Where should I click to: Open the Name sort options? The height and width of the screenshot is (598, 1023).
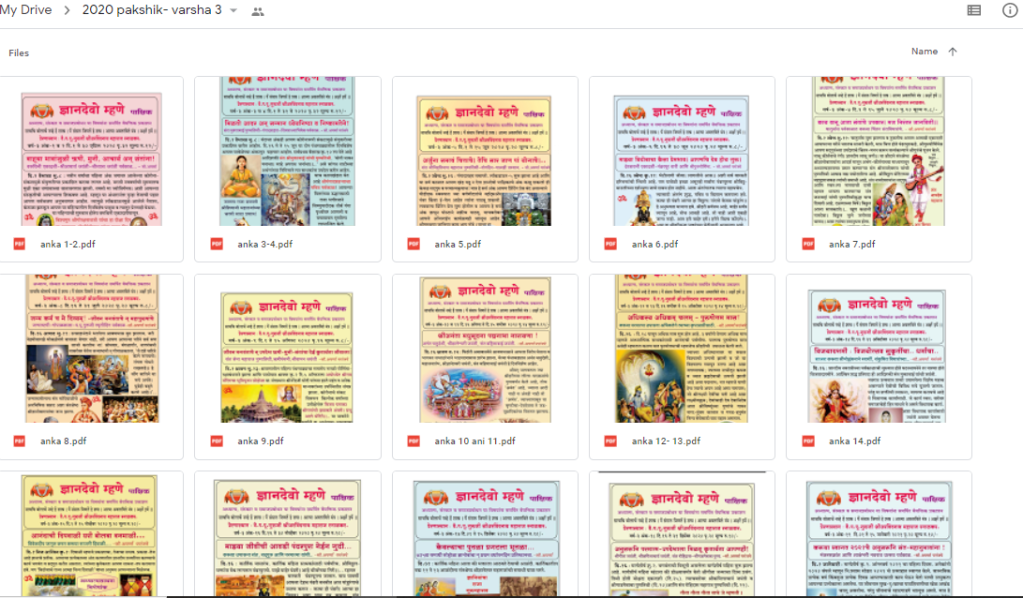point(924,52)
